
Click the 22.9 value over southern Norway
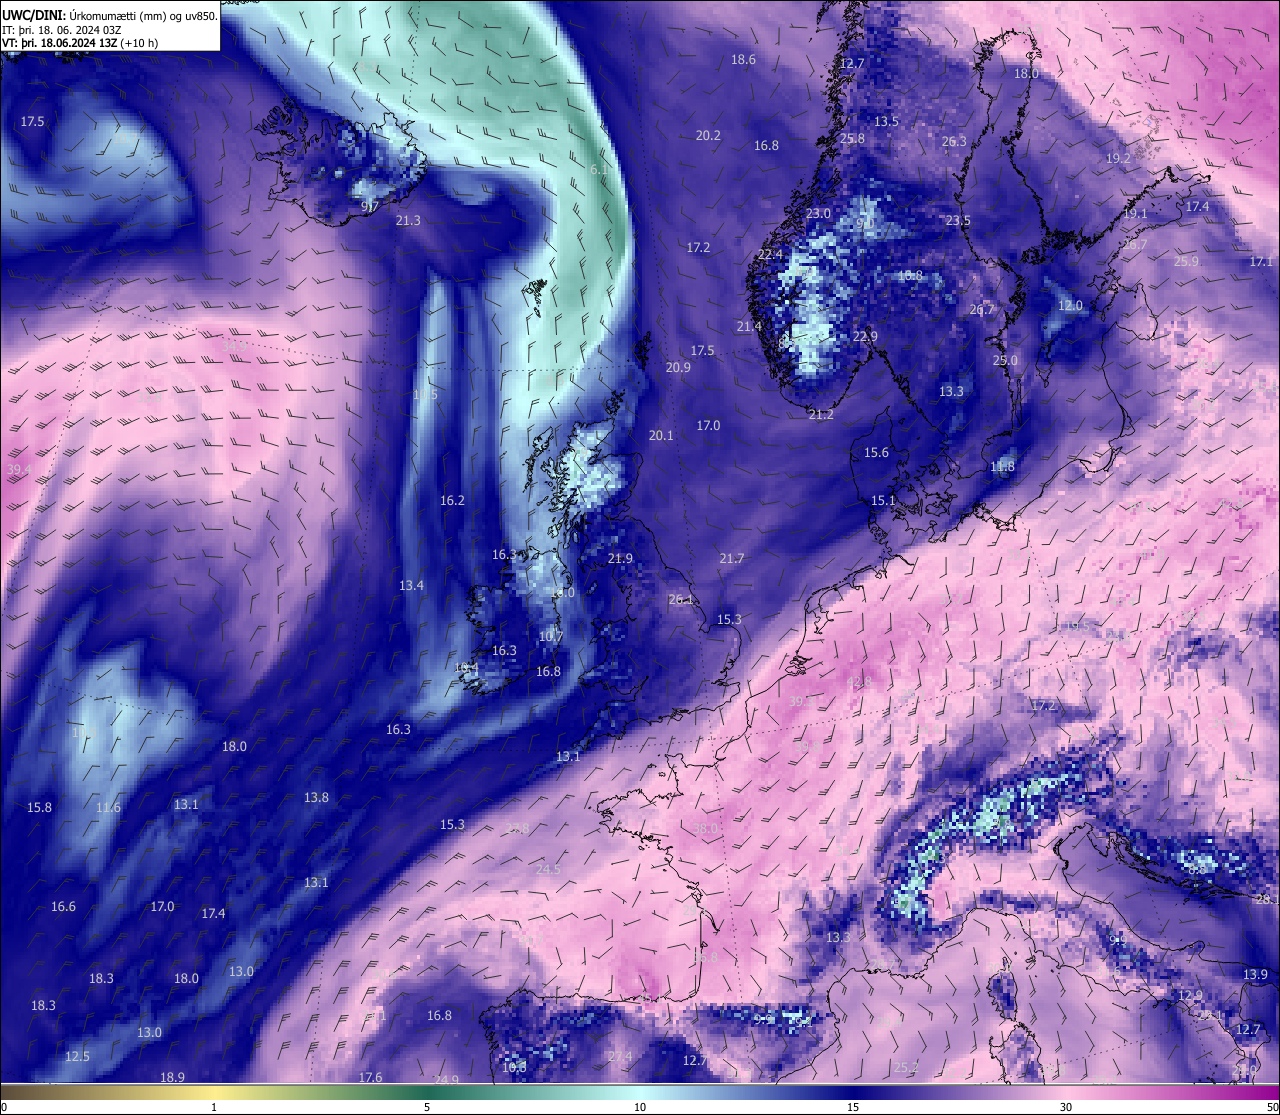coord(865,337)
